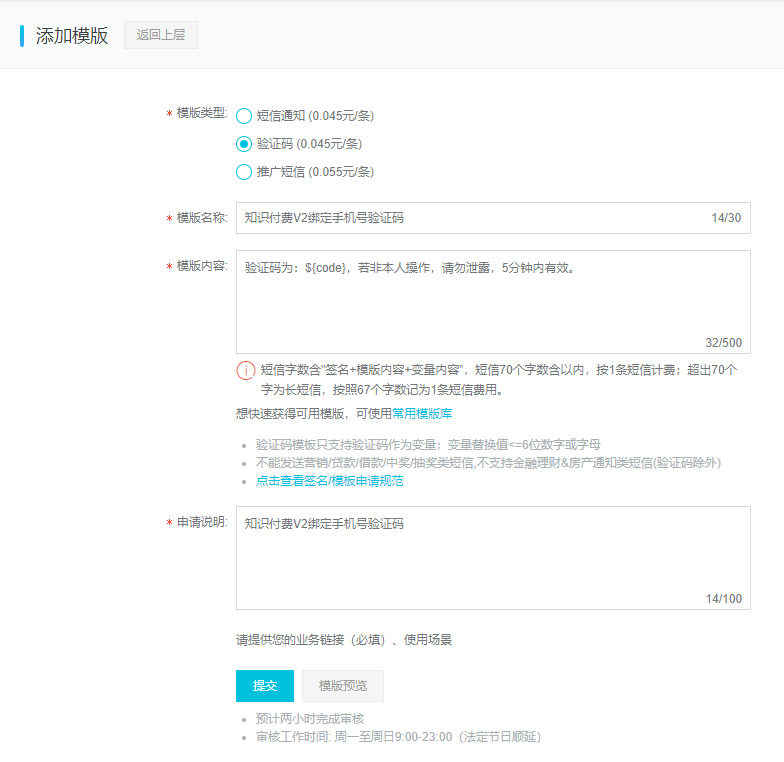
Task: Select the 短信通知 radio option
Action: coord(244,115)
